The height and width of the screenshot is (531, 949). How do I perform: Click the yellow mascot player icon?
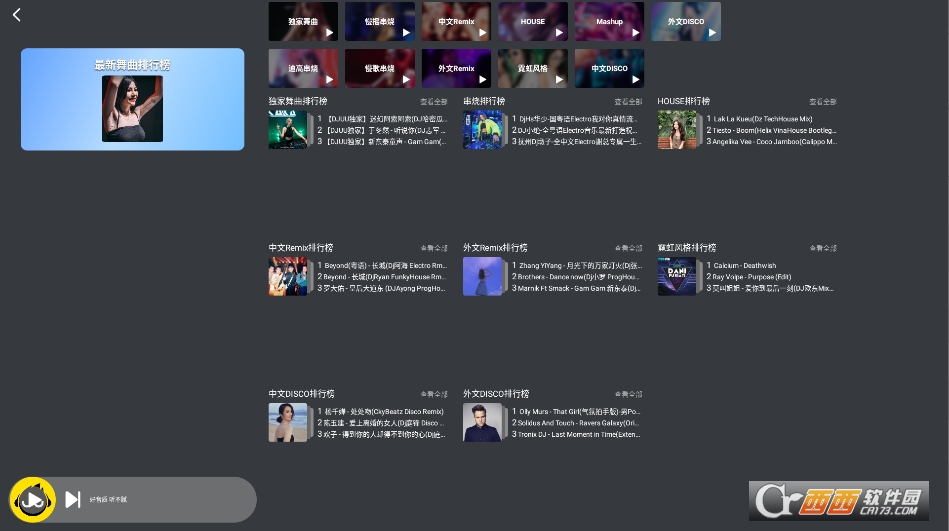coord(33,499)
